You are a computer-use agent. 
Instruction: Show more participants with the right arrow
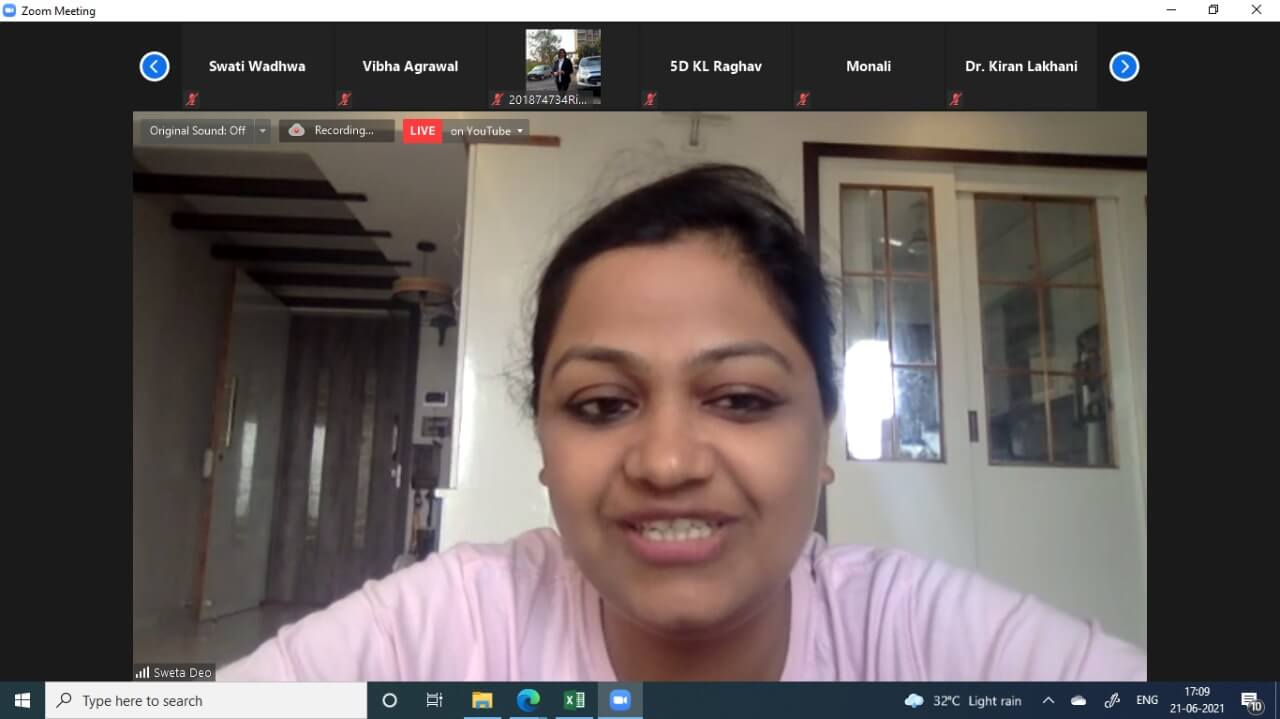click(x=1124, y=67)
